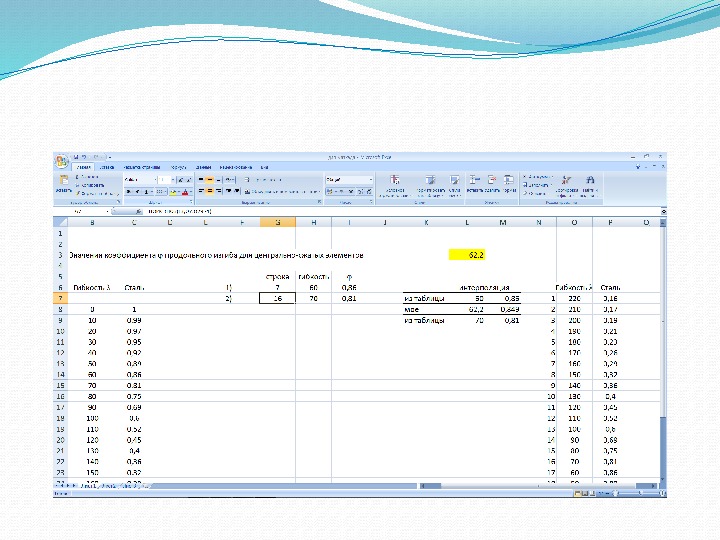The height and width of the screenshot is (540, 720).
Task: Click the Insert cells icon
Action: point(474,180)
